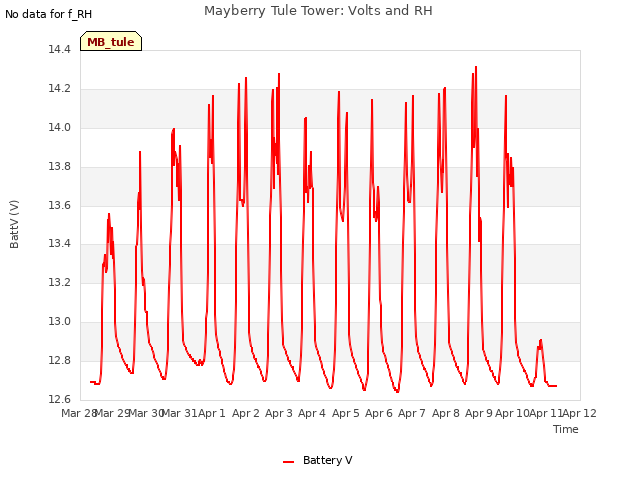
Task: Click the red Battery V legend swatch
Action: (289, 462)
